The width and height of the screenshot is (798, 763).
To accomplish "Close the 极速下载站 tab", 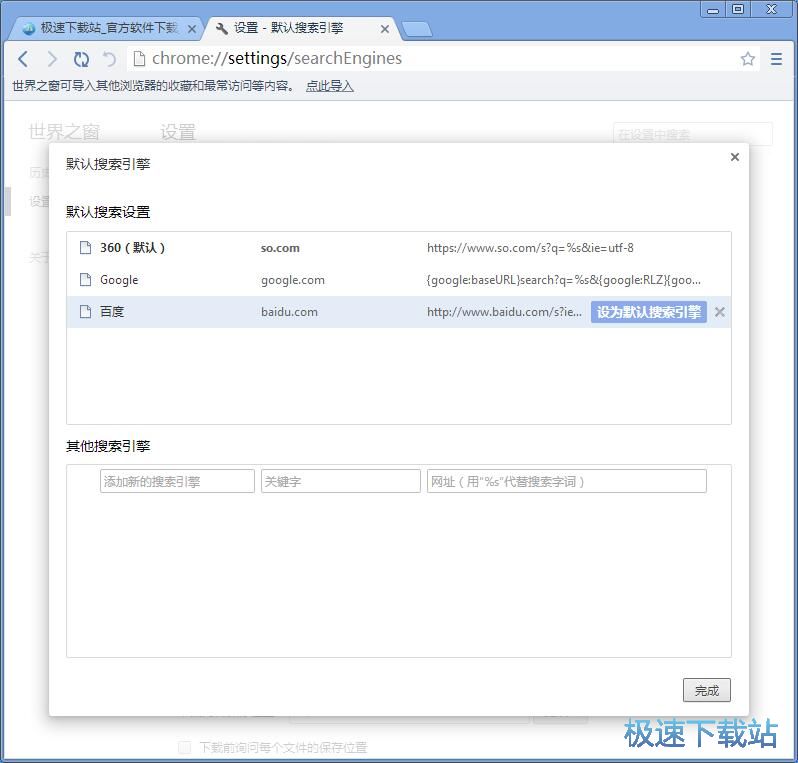I will 192,29.
